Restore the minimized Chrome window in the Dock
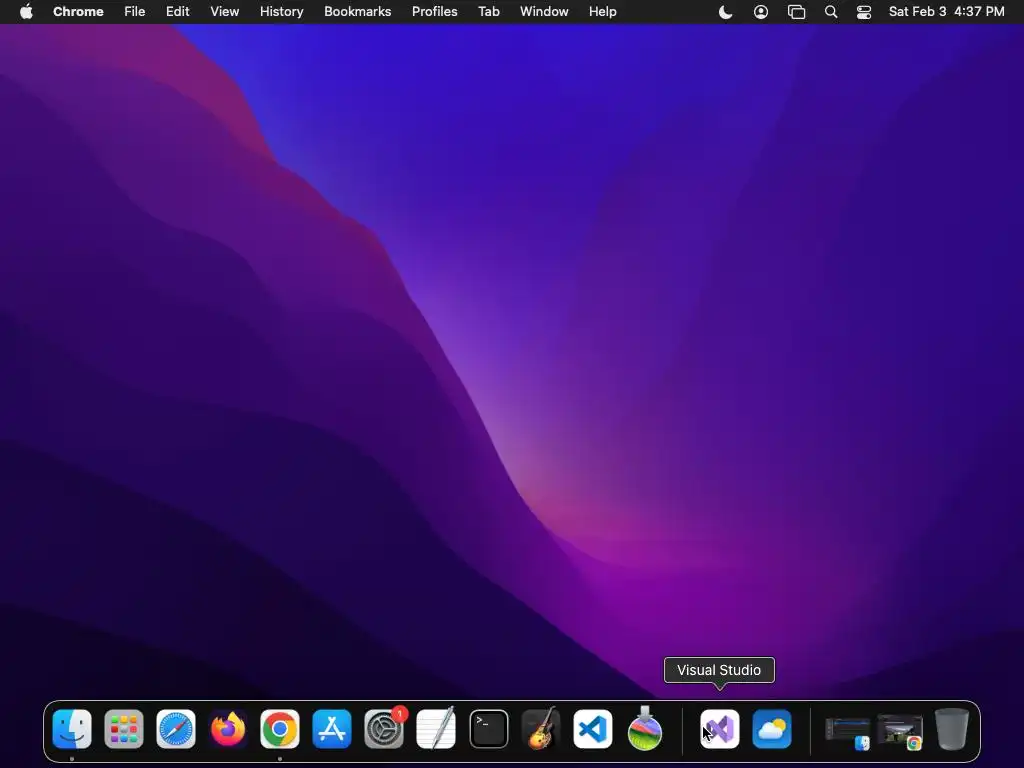Image resolution: width=1024 pixels, height=768 pixels. click(x=900, y=731)
